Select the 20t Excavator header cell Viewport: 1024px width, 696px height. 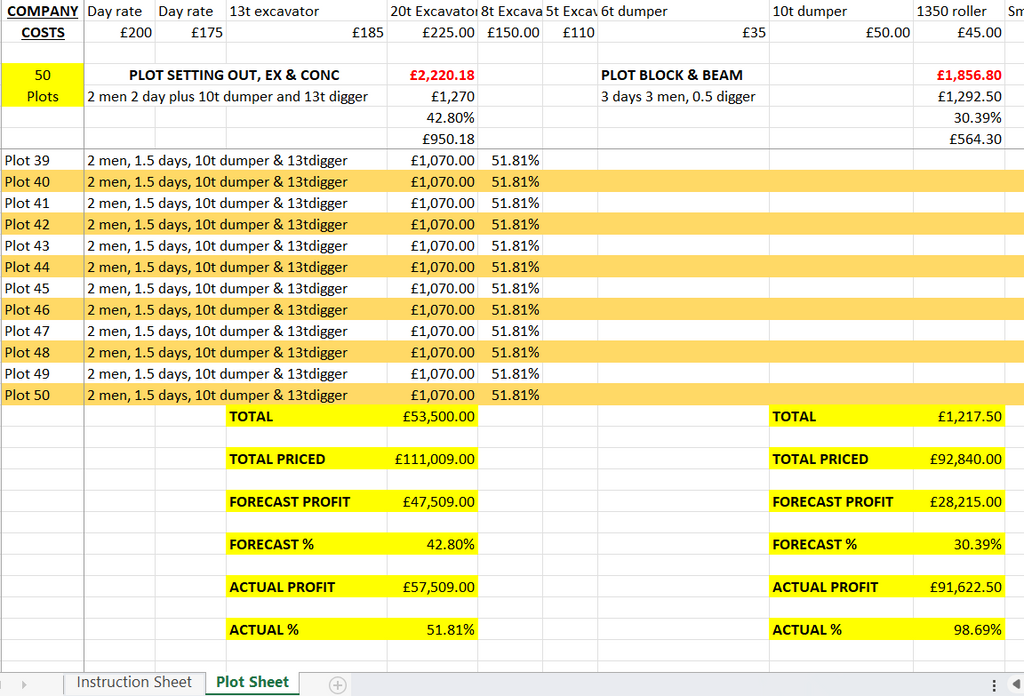pyautogui.click(x=432, y=11)
